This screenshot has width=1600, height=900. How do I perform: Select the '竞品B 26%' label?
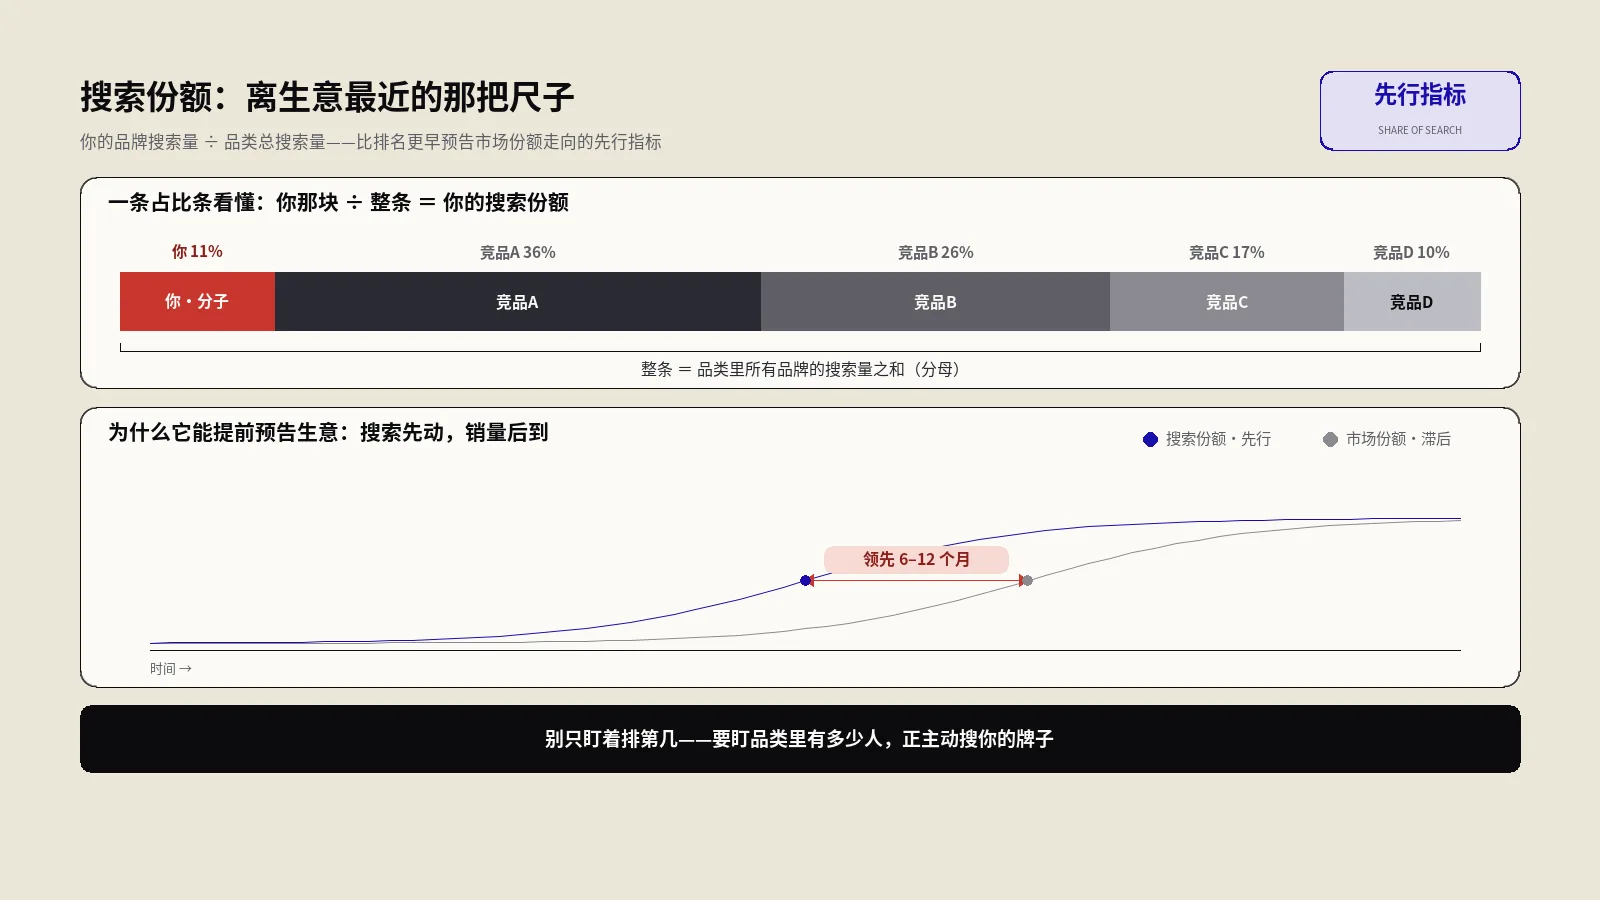coord(935,253)
